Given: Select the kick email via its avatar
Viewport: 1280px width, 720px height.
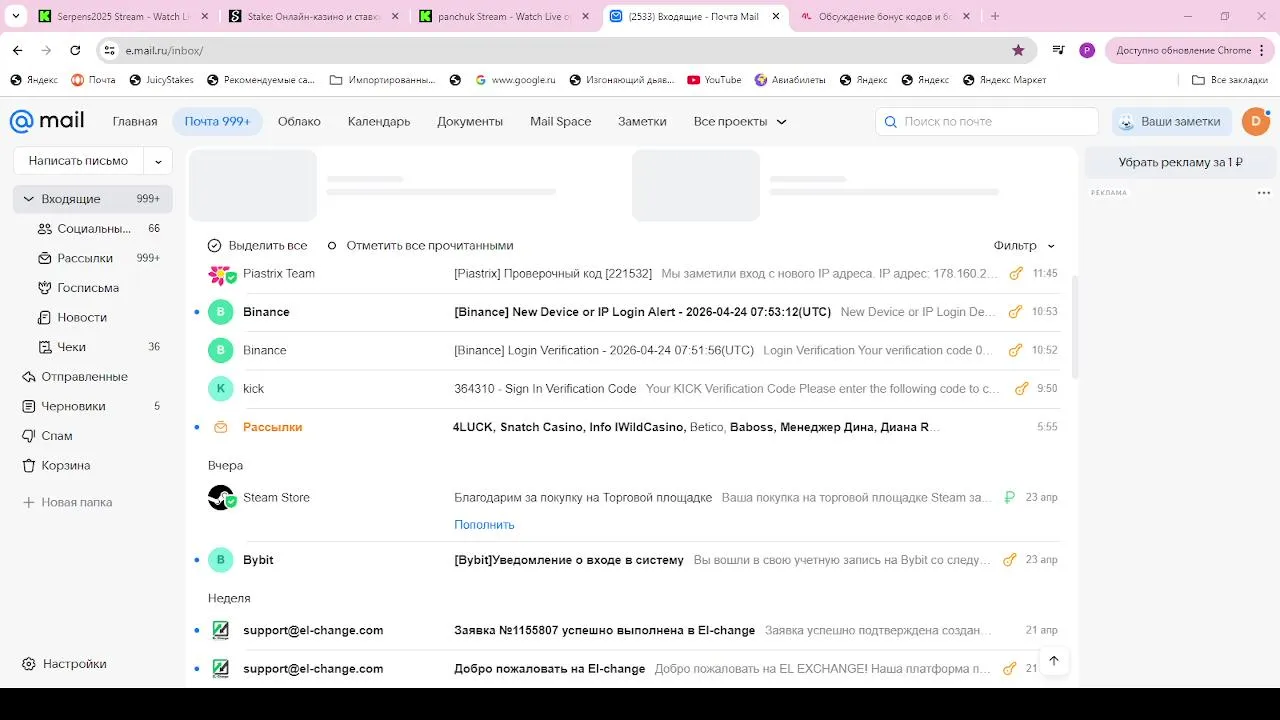Looking at the screenshot, I should click(x=220, y=389).
